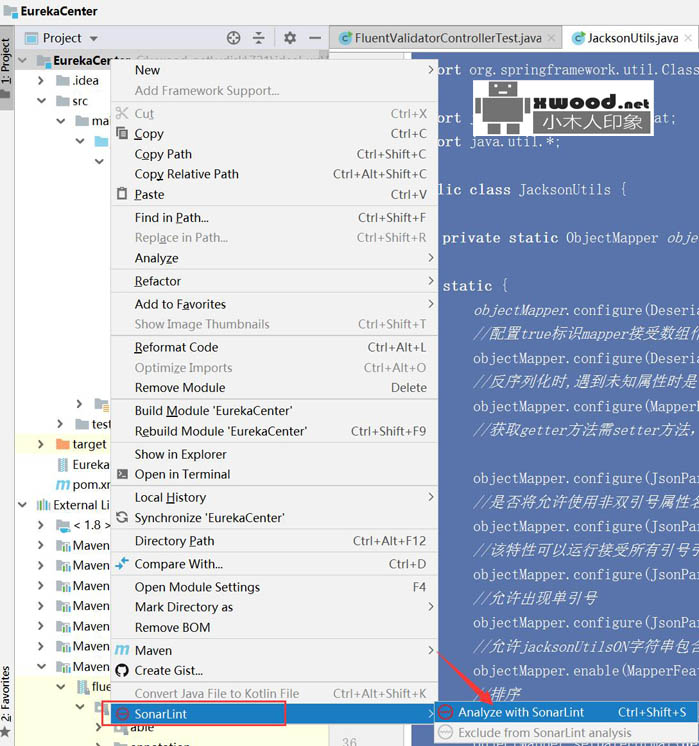699x746 pixels.
Task: Choose Rebuild Module 'EurekaCenter'
Action: coord(274,431)
